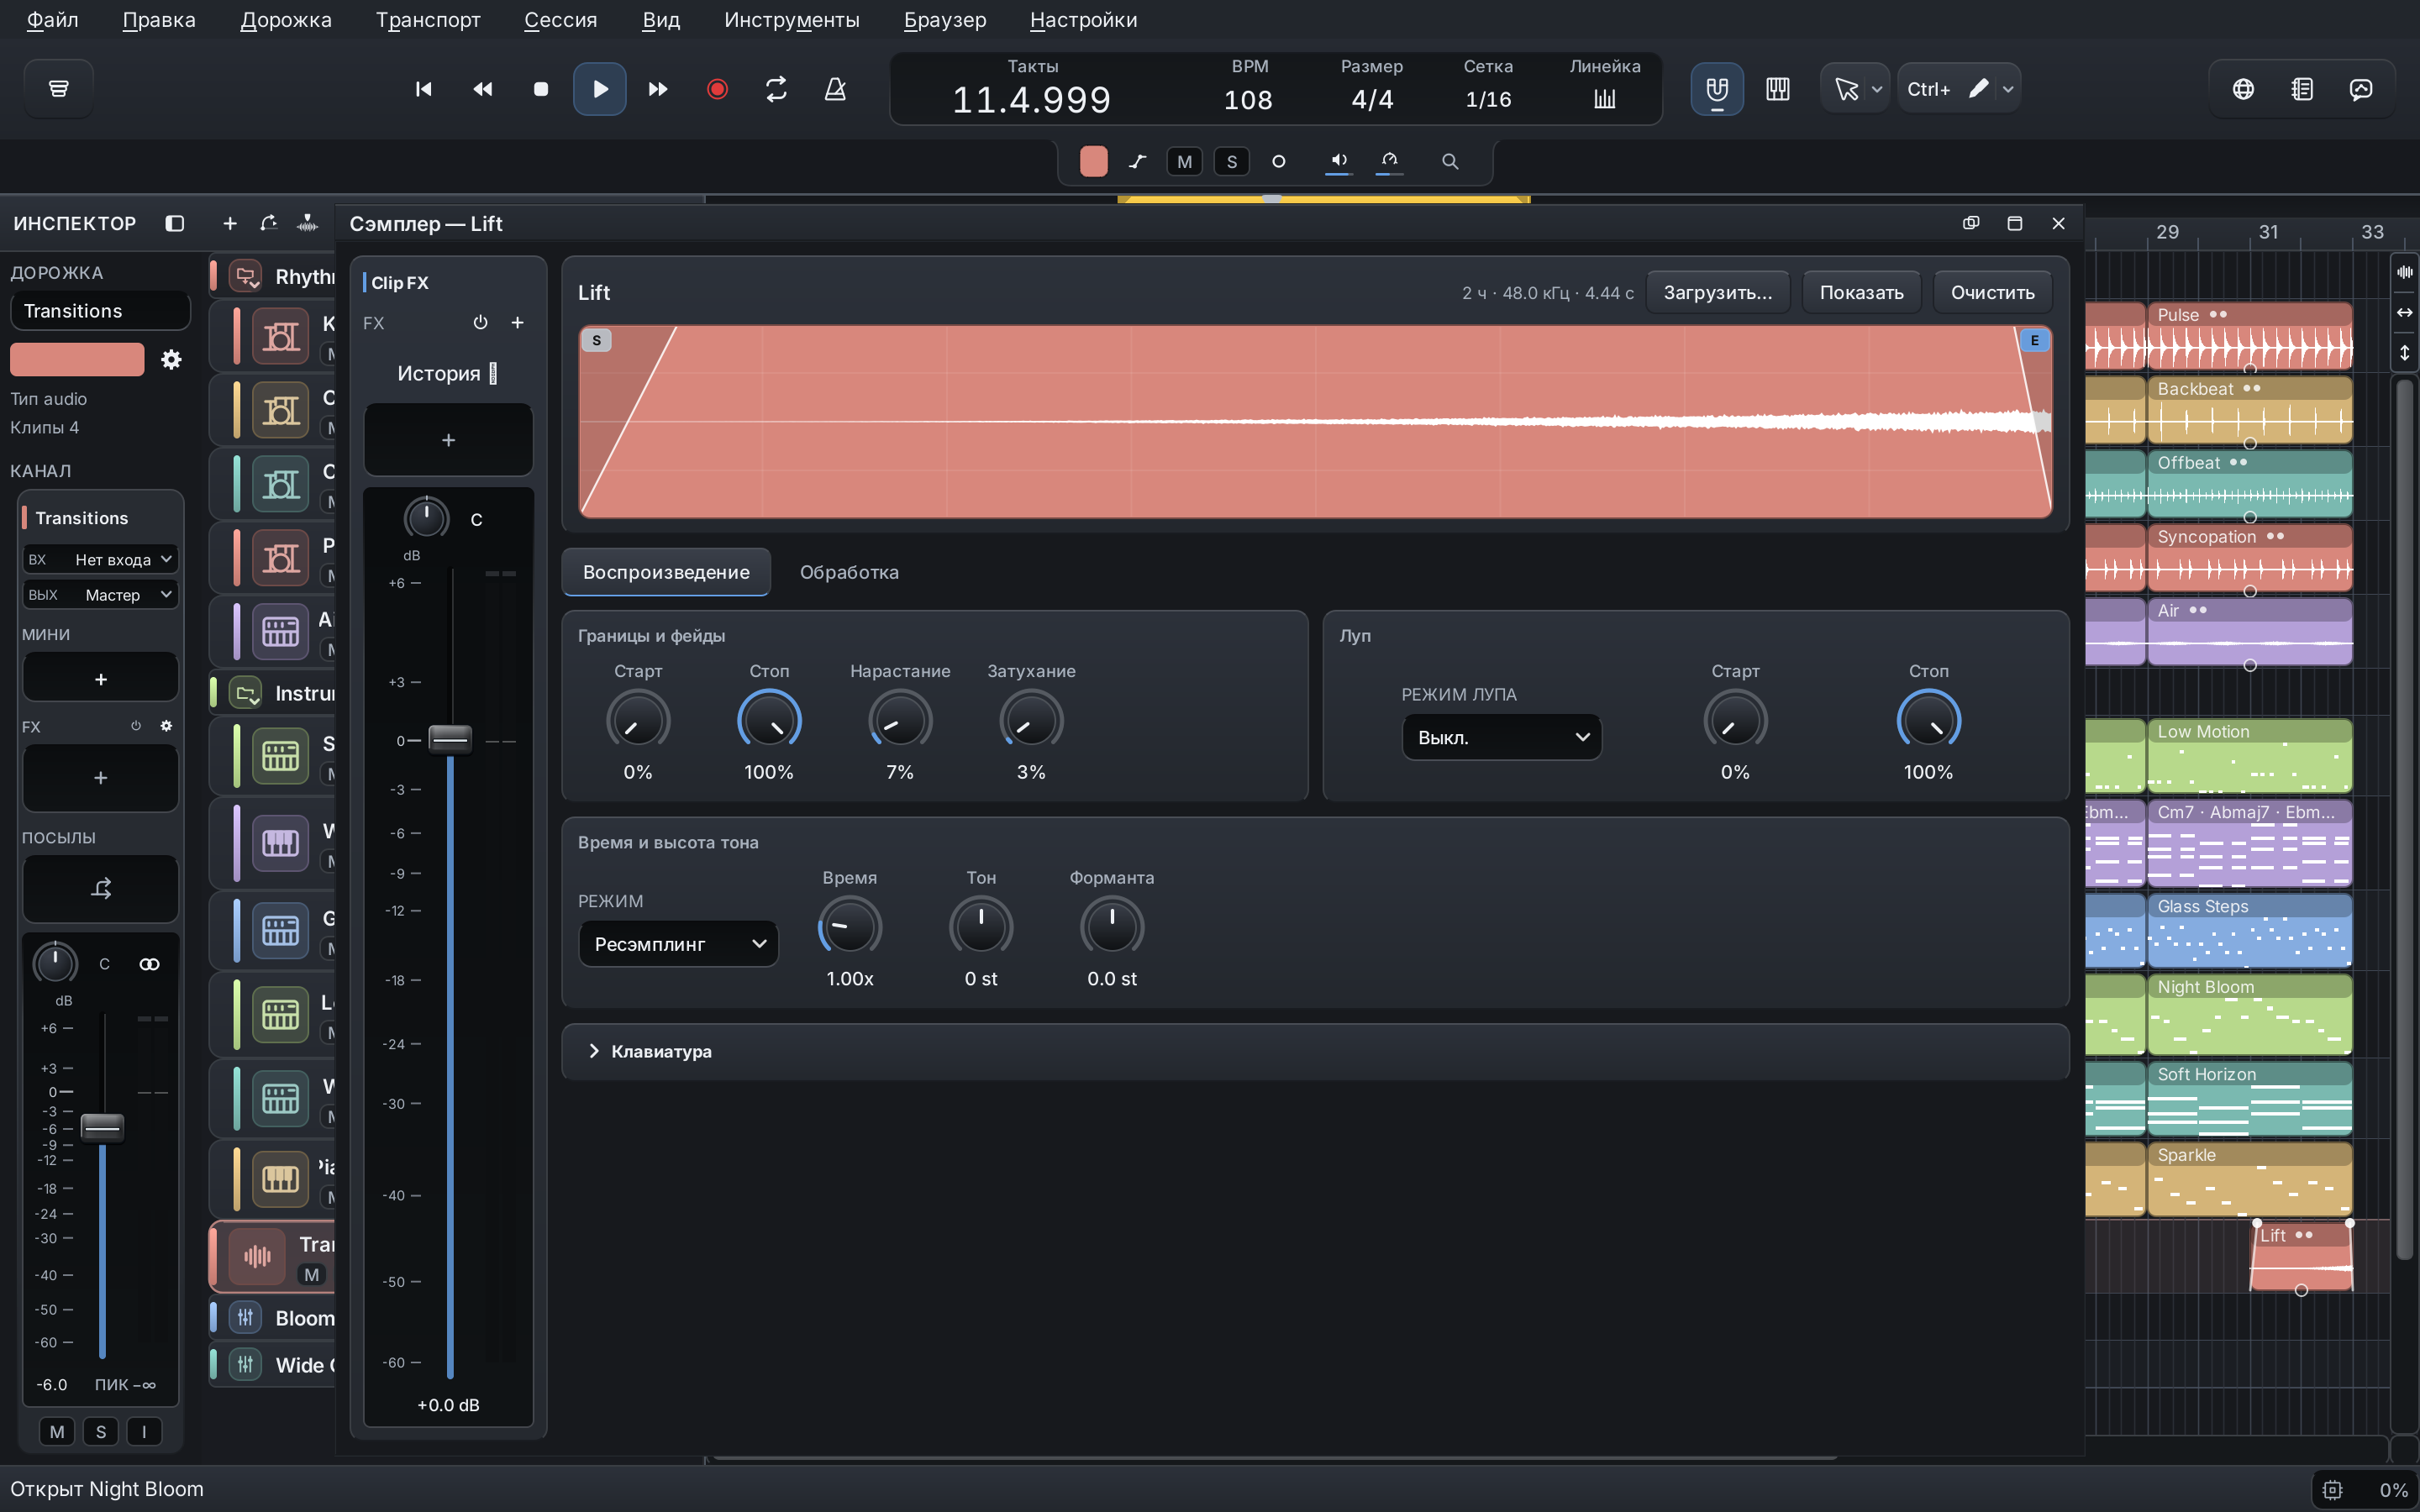Viewport: 2420px width, 1512px height.
Task: Click the globe icon in top right
Action: coord(2243,89)
